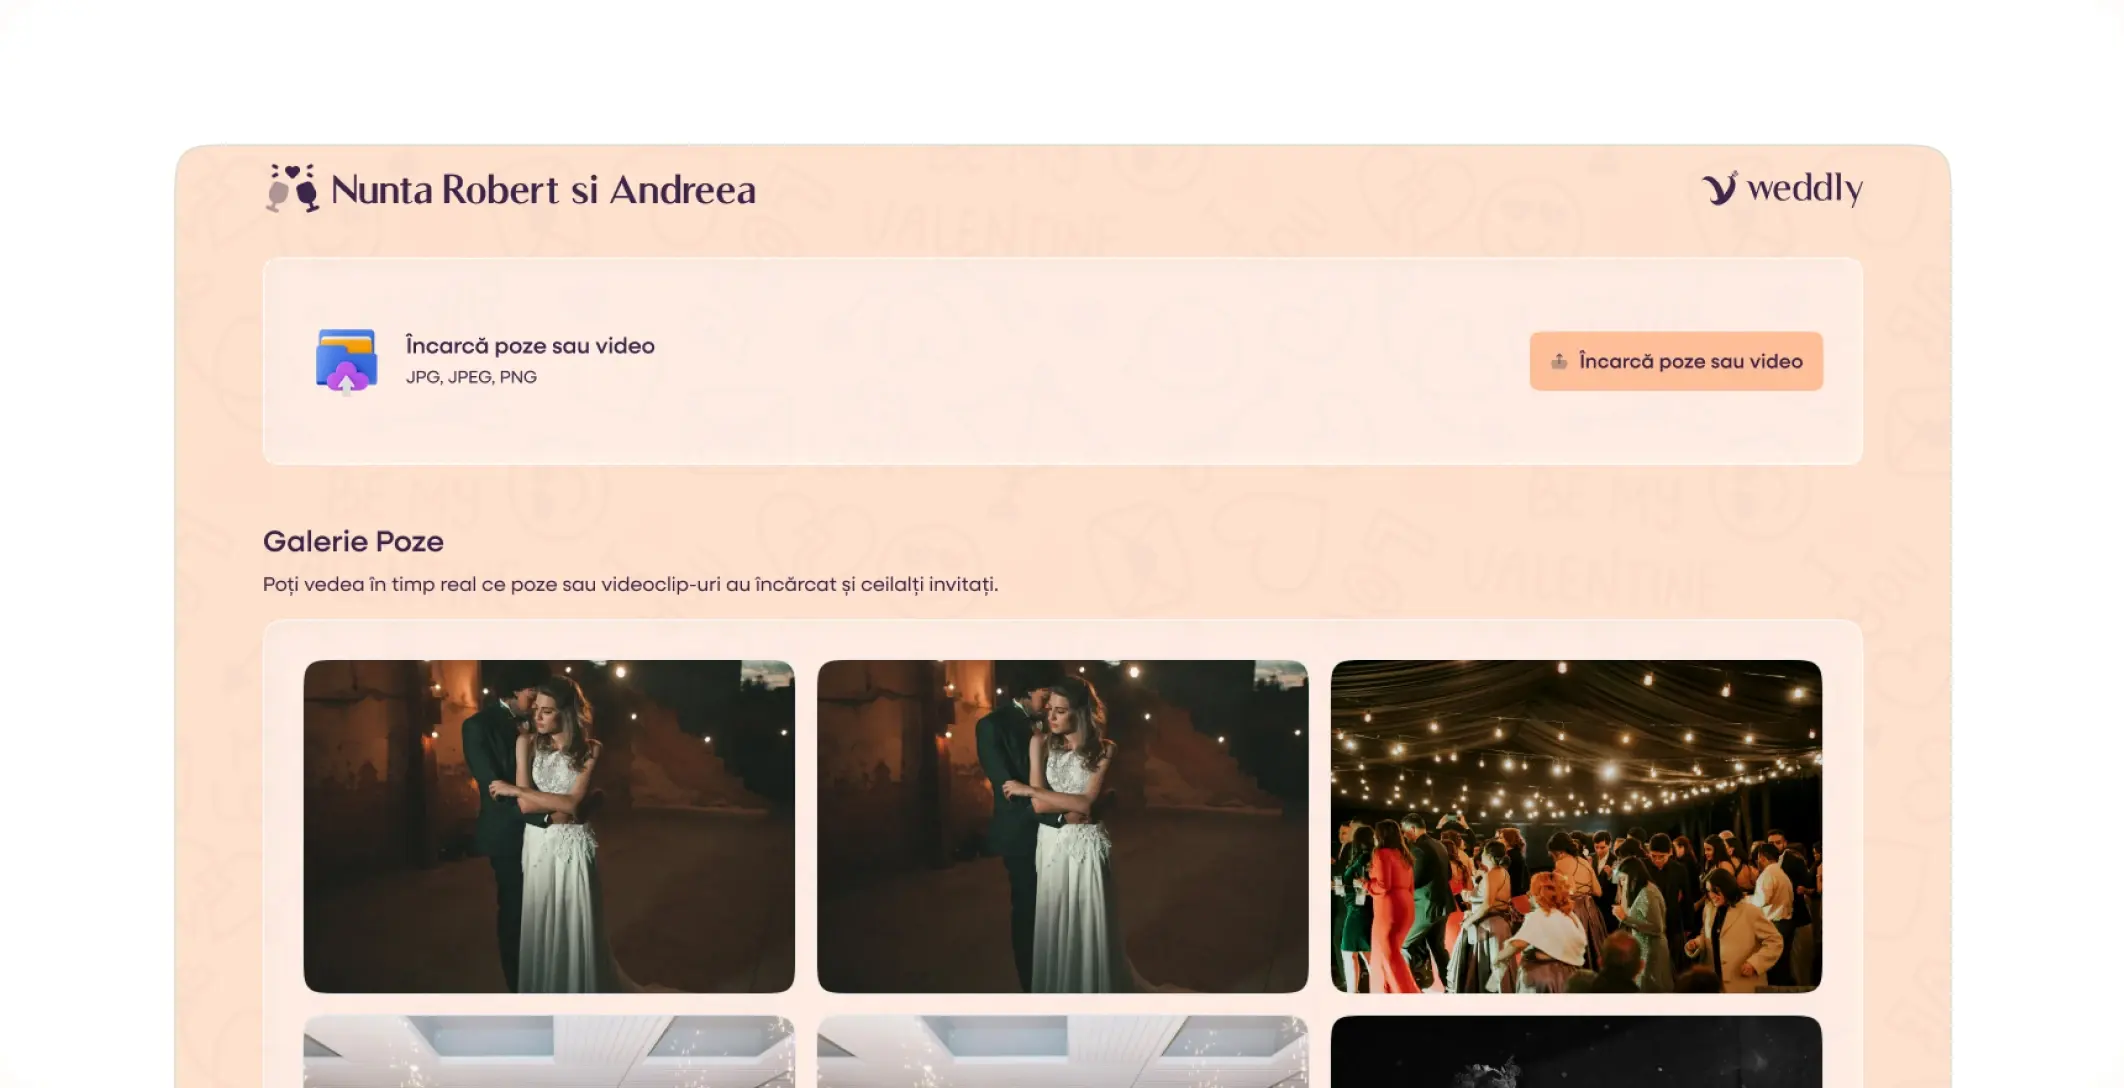Click the Nunta Robert si Andreea title
The height and width of the screenshot is (1088, 2124).
543,190
